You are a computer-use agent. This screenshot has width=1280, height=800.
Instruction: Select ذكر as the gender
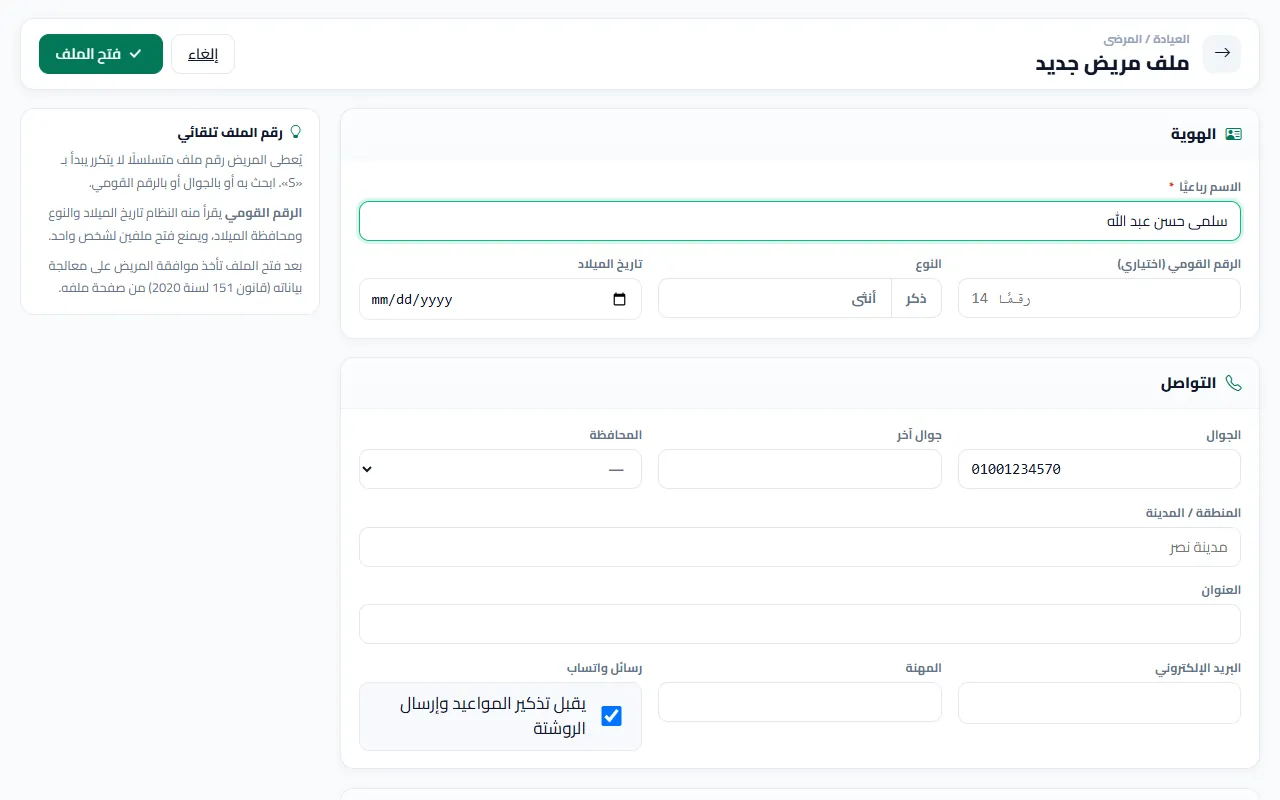(x=916, y=299)
